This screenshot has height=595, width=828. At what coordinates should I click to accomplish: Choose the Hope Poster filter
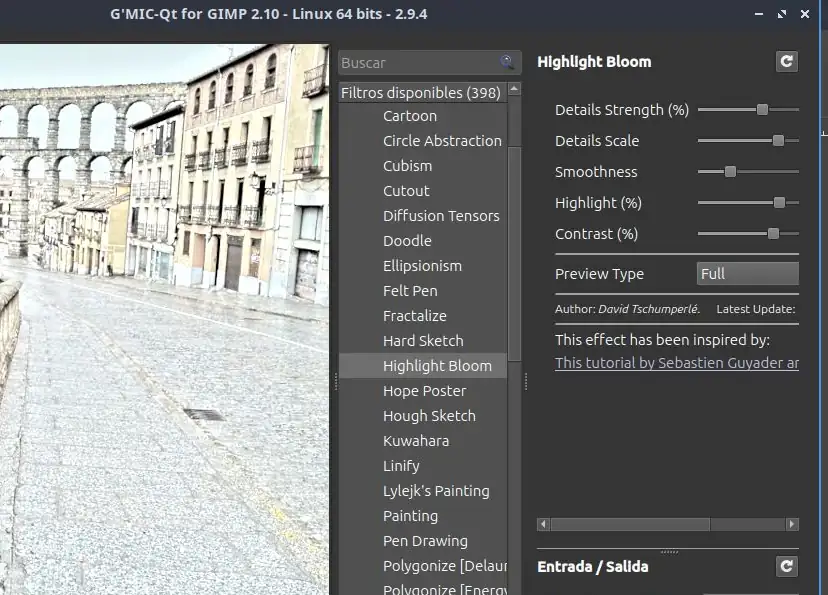point(425,391)
